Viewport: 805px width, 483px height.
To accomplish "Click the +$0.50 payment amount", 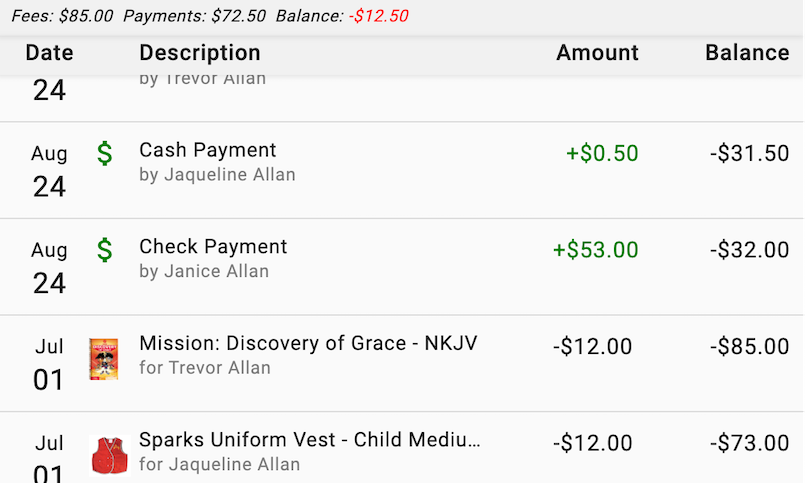I will 602,153.
